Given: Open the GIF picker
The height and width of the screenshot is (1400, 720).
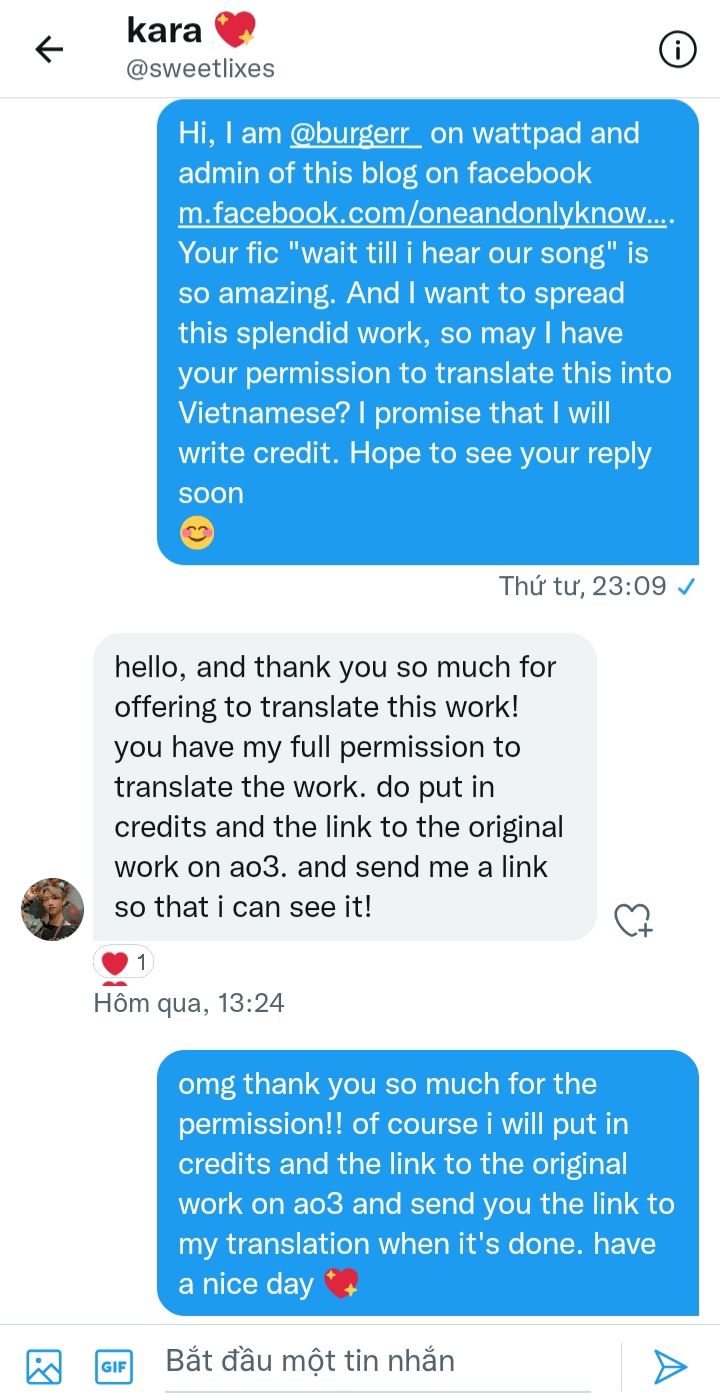Looking at the screenshot, I should (114, 1366).
